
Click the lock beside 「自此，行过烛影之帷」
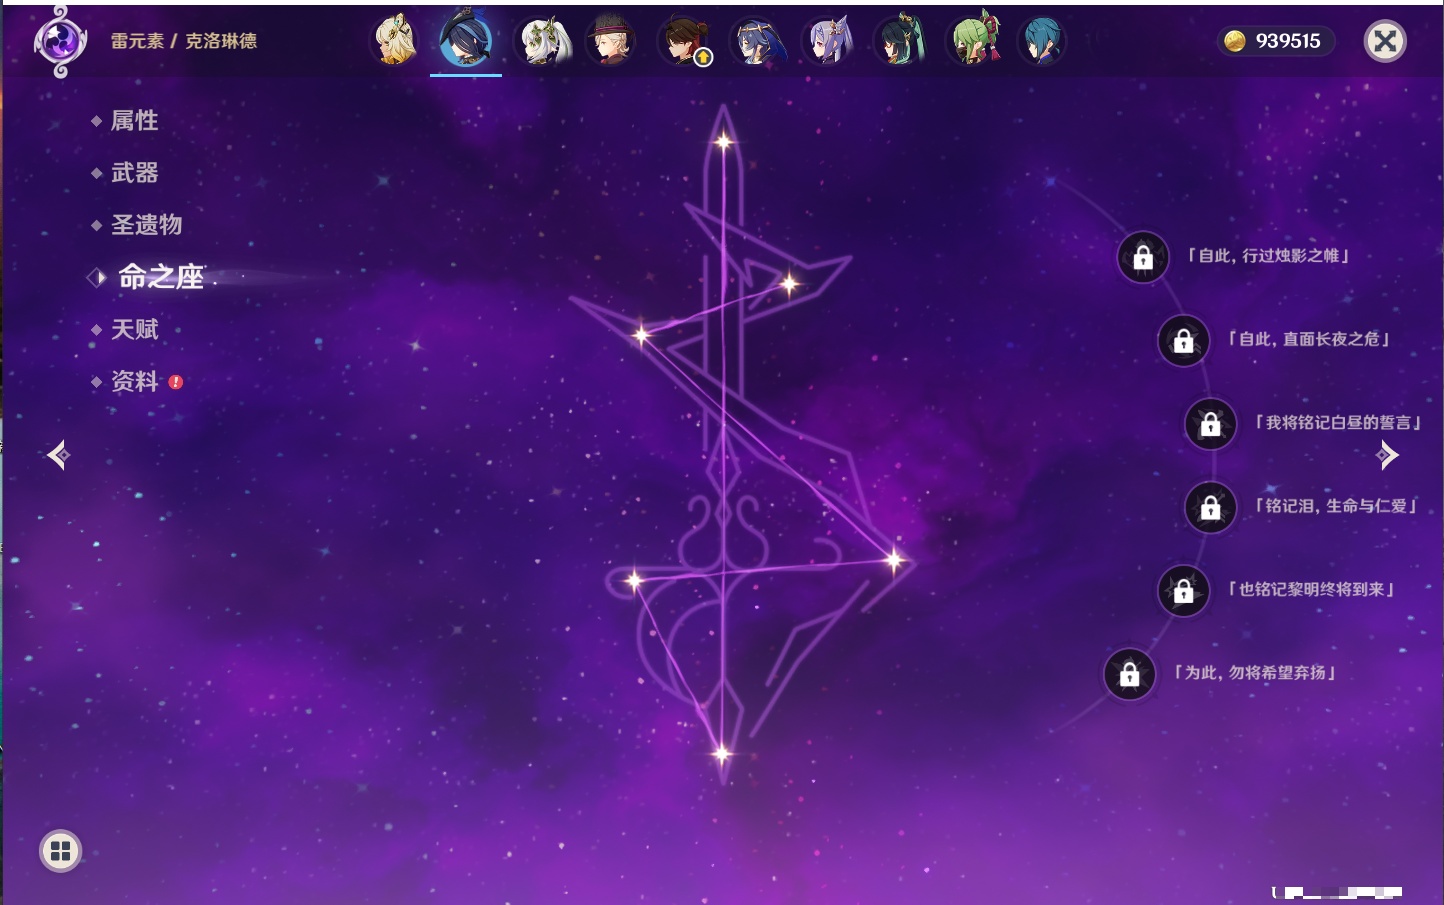[x=1143, y=258]
